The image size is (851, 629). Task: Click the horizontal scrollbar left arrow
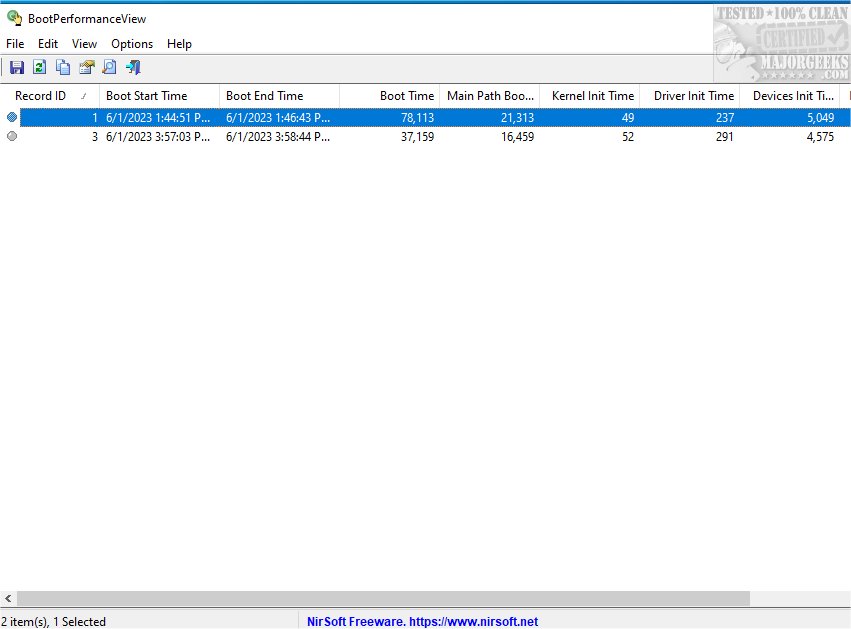tap(8, 598)
